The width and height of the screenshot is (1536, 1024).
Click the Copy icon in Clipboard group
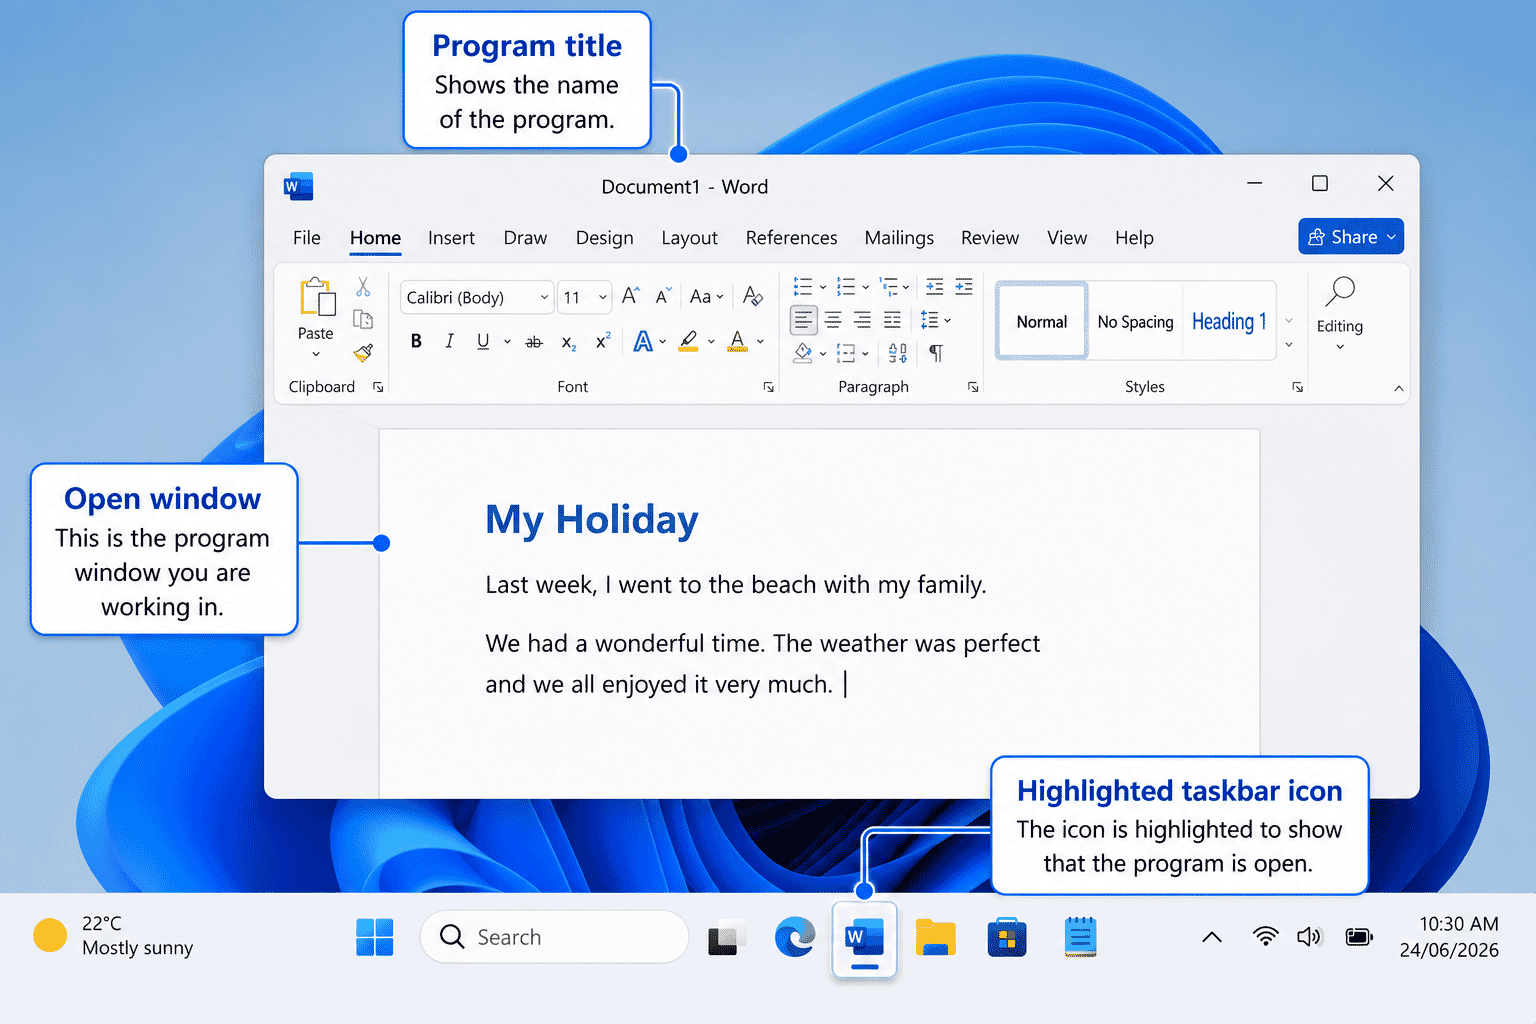pos(363,319)
